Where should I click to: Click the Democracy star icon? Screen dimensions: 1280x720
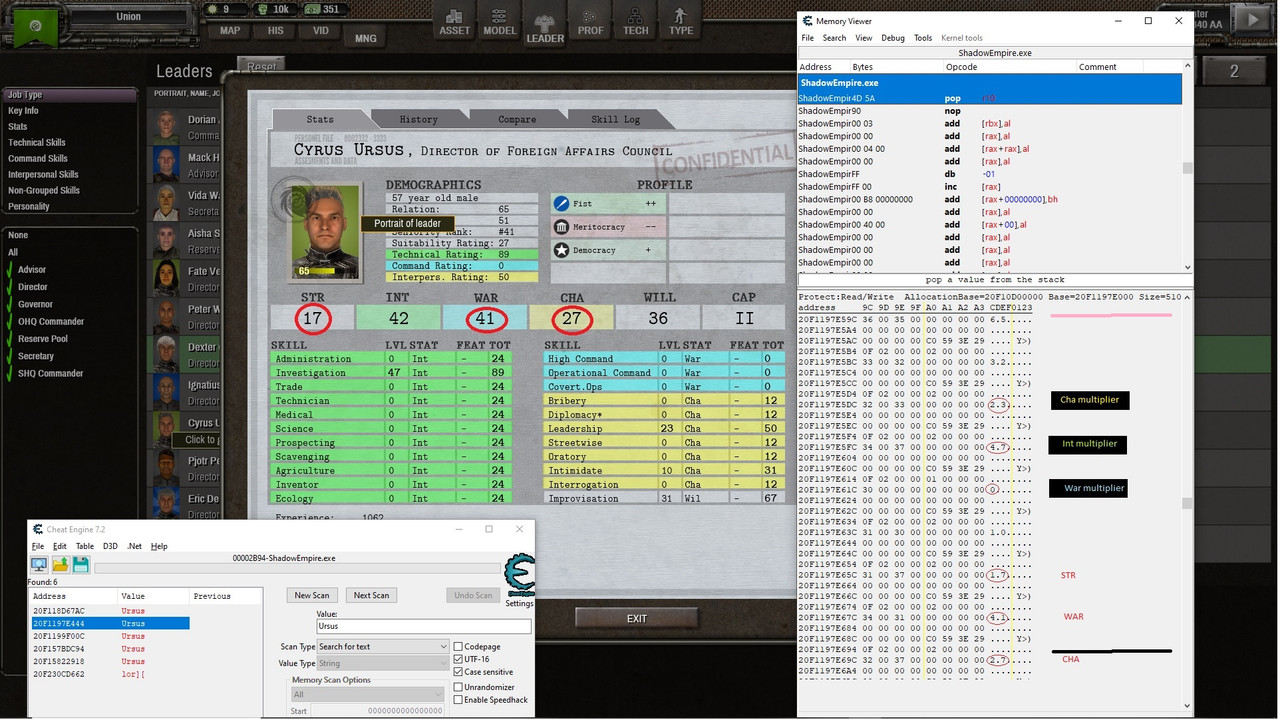pos(561,250)
